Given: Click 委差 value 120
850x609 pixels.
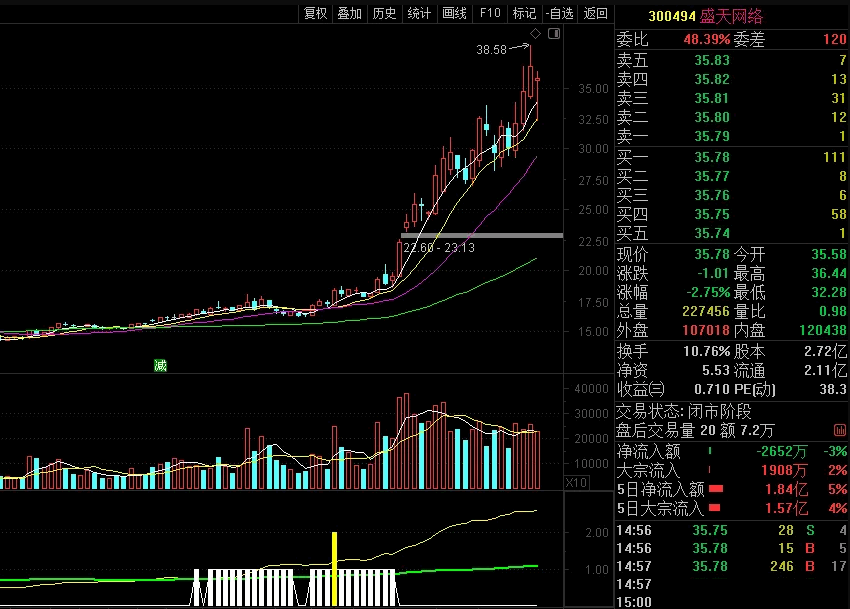Looking at the screenshot, I should pyautogui.click(x=834, y=39).
